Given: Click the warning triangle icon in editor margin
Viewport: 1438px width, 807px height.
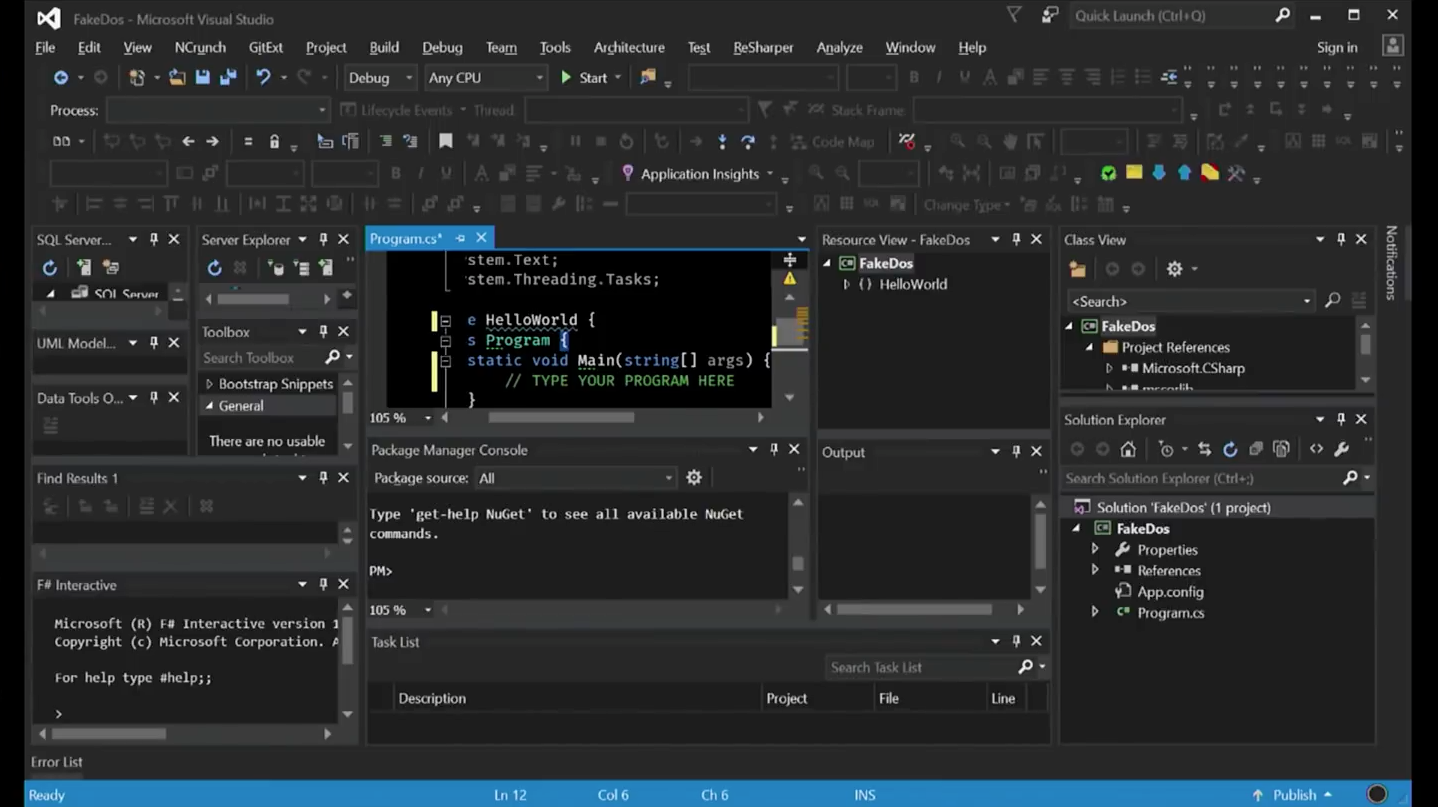Looking at the screenshot, I should click(x=789, y=278).
